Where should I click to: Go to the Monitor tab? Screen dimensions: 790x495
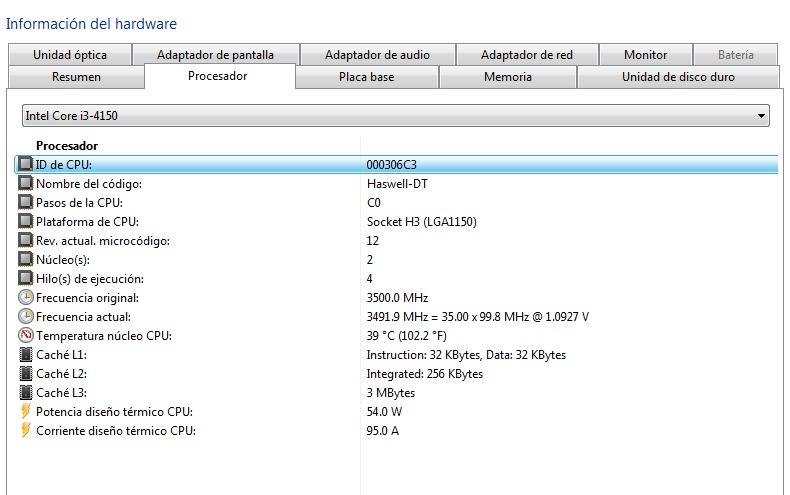645,55
